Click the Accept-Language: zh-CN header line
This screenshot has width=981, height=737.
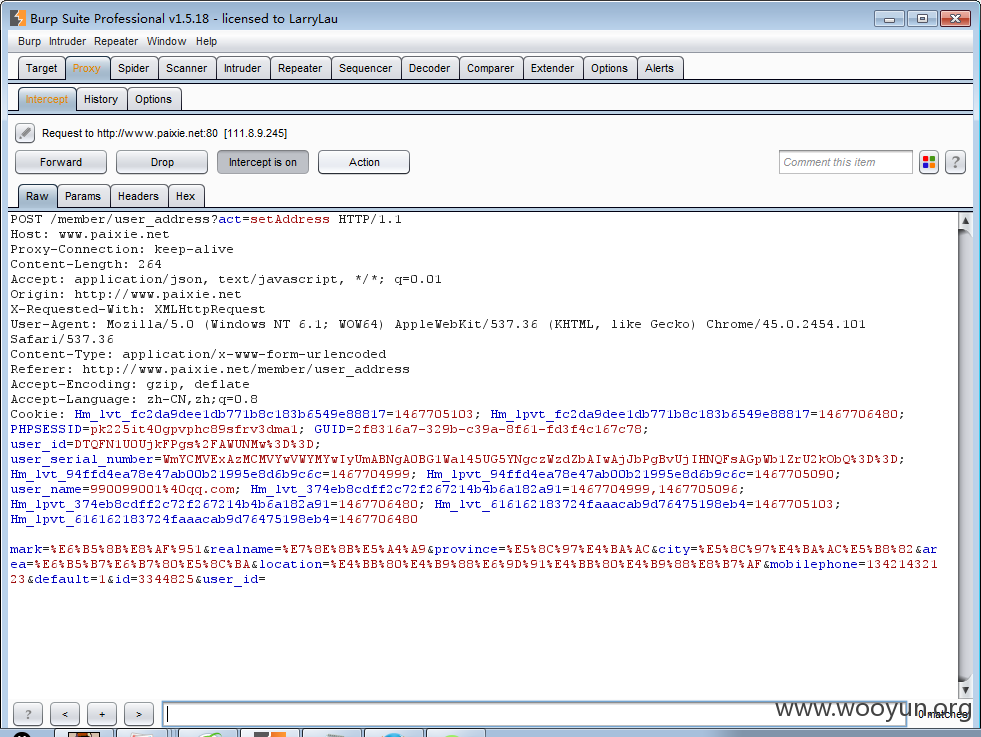click(x=134, y=400)
